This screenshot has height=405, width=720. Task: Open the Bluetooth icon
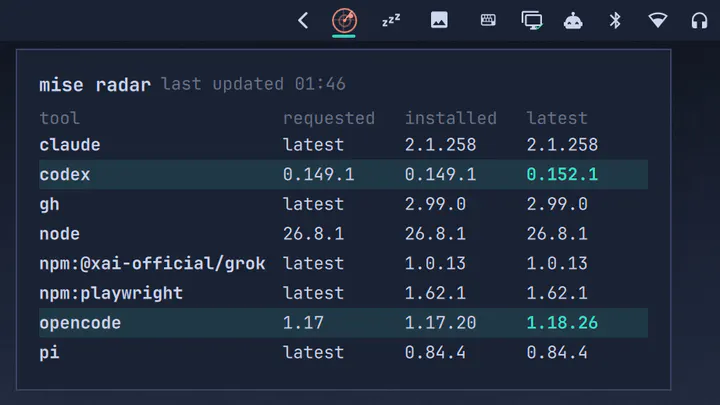click(615, 20)
